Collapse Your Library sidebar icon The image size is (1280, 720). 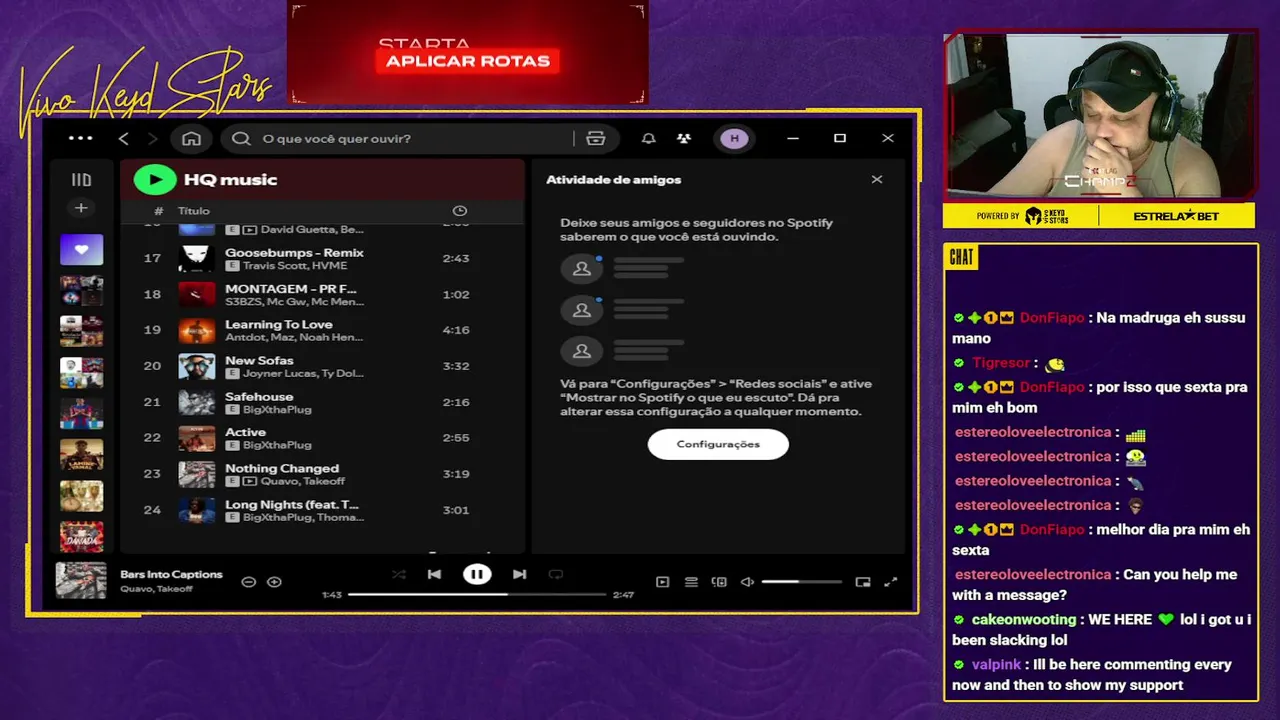pyautogui.click(x=81, y=180)
